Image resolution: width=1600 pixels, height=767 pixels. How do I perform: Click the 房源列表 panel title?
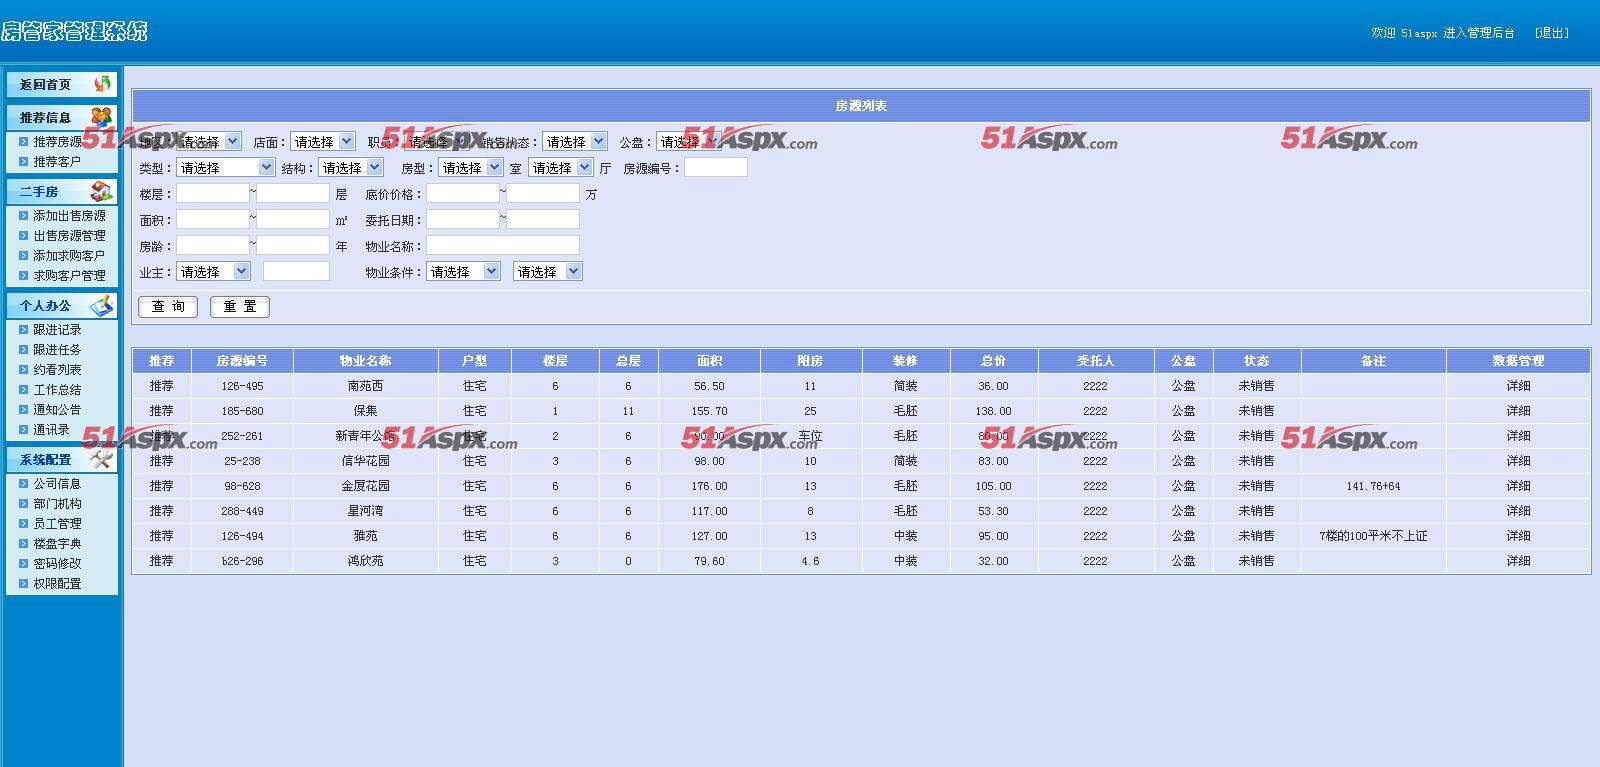coord(860,106)
